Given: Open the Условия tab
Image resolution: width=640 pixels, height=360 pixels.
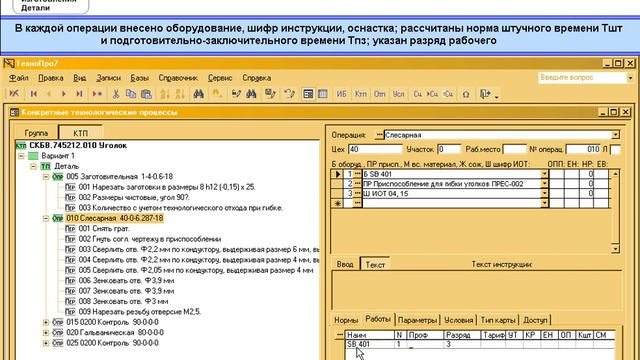Looking at the screenshot, I should tap(459, 320).
